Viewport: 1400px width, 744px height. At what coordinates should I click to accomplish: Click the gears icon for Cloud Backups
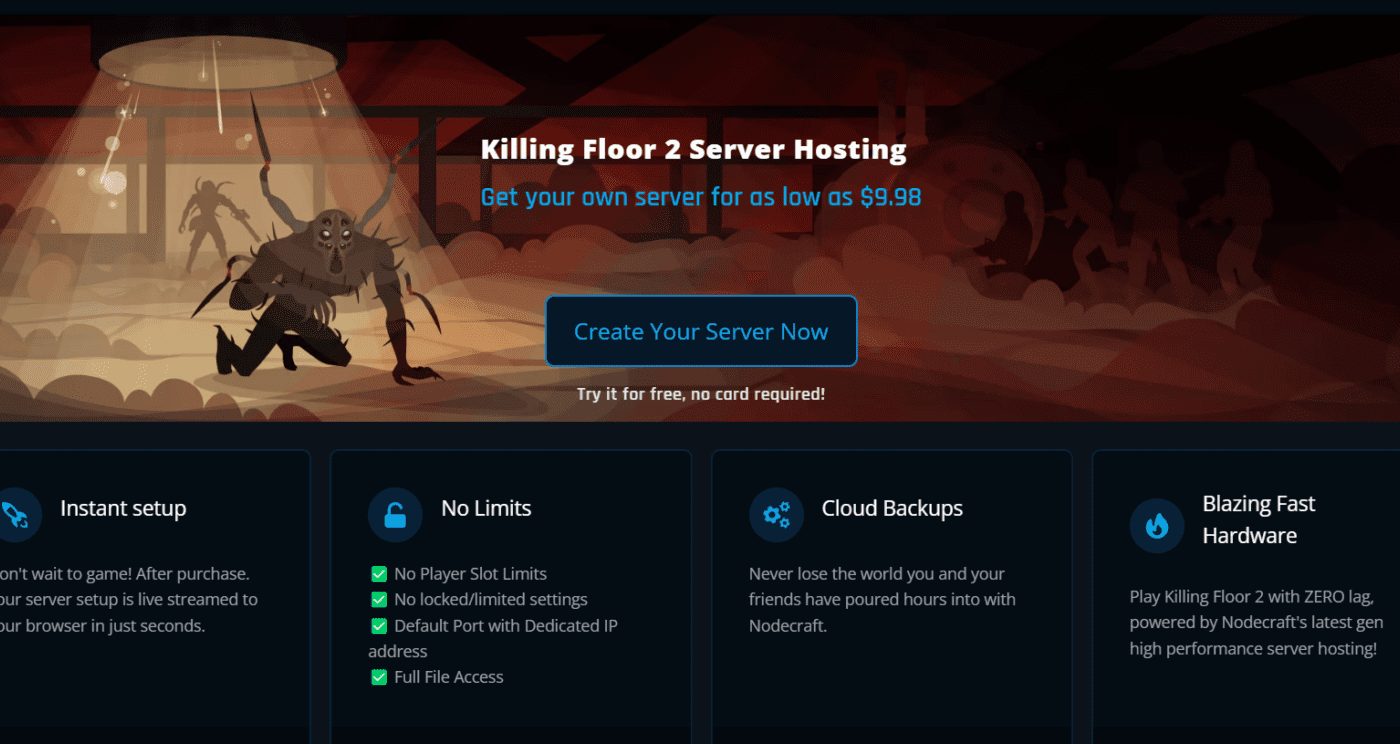tap(776, 514)
